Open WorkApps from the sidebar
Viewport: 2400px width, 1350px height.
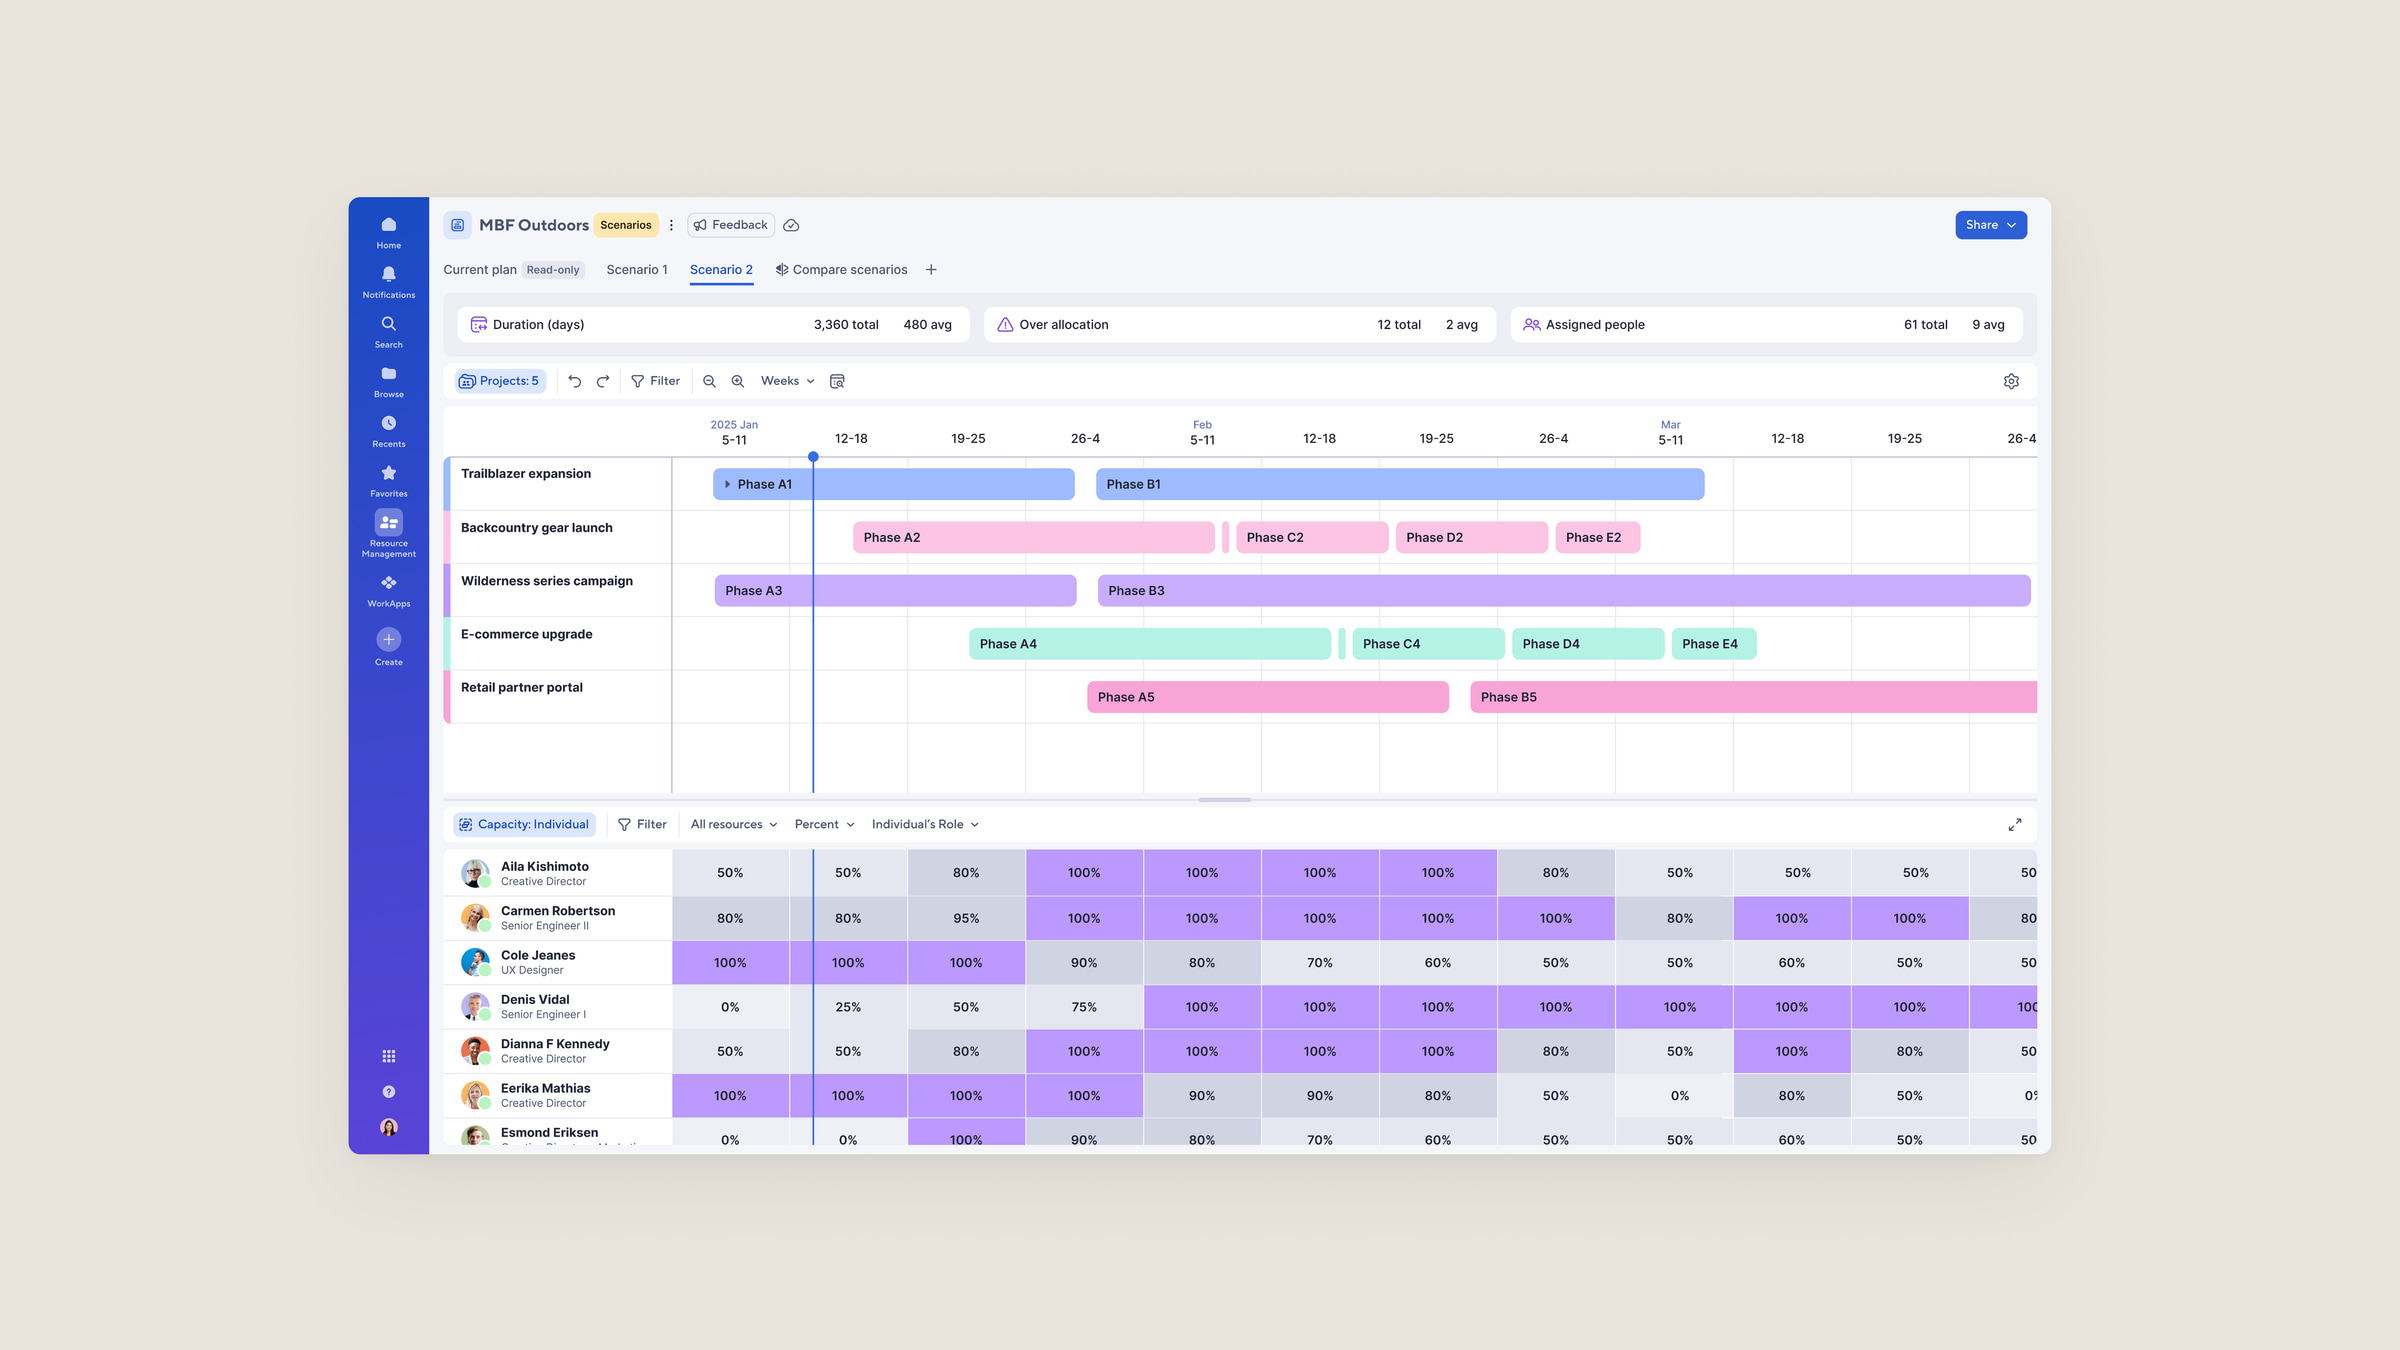tap(388, 591)
